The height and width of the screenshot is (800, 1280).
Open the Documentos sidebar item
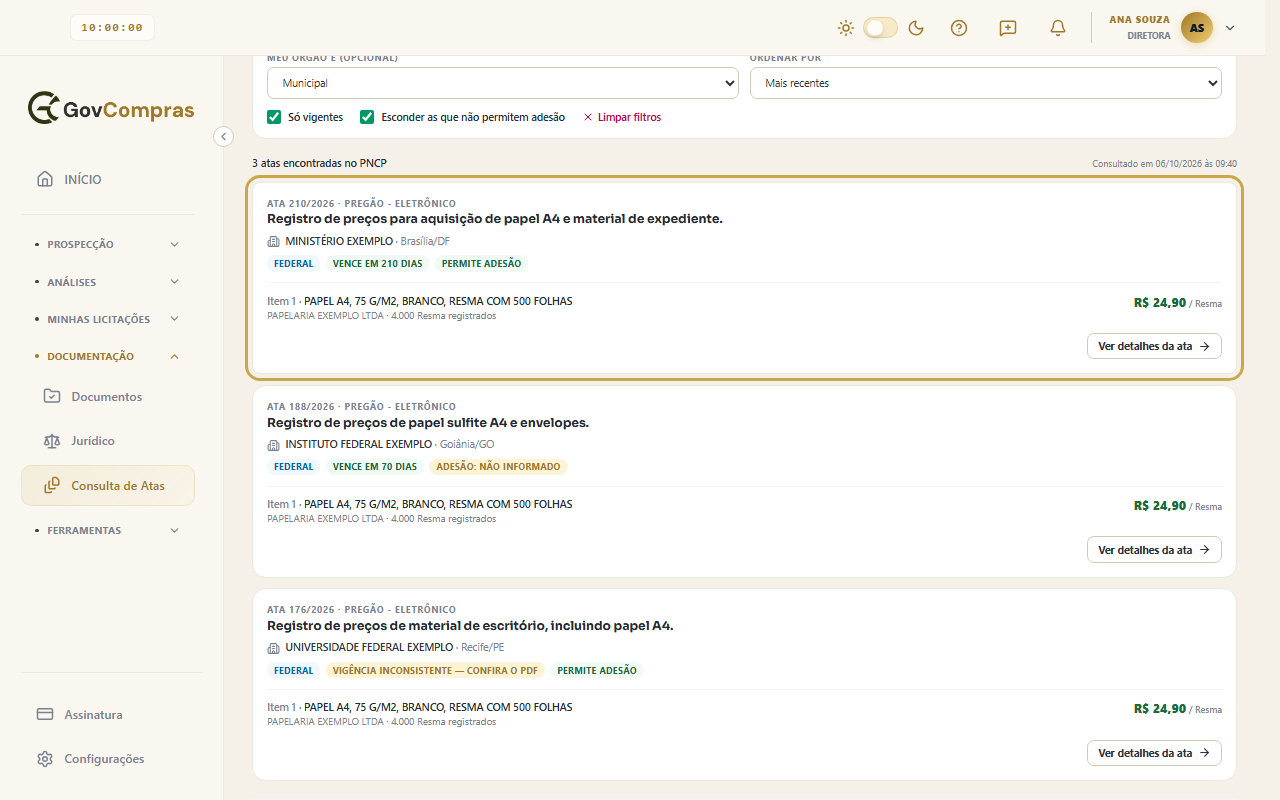108,397
